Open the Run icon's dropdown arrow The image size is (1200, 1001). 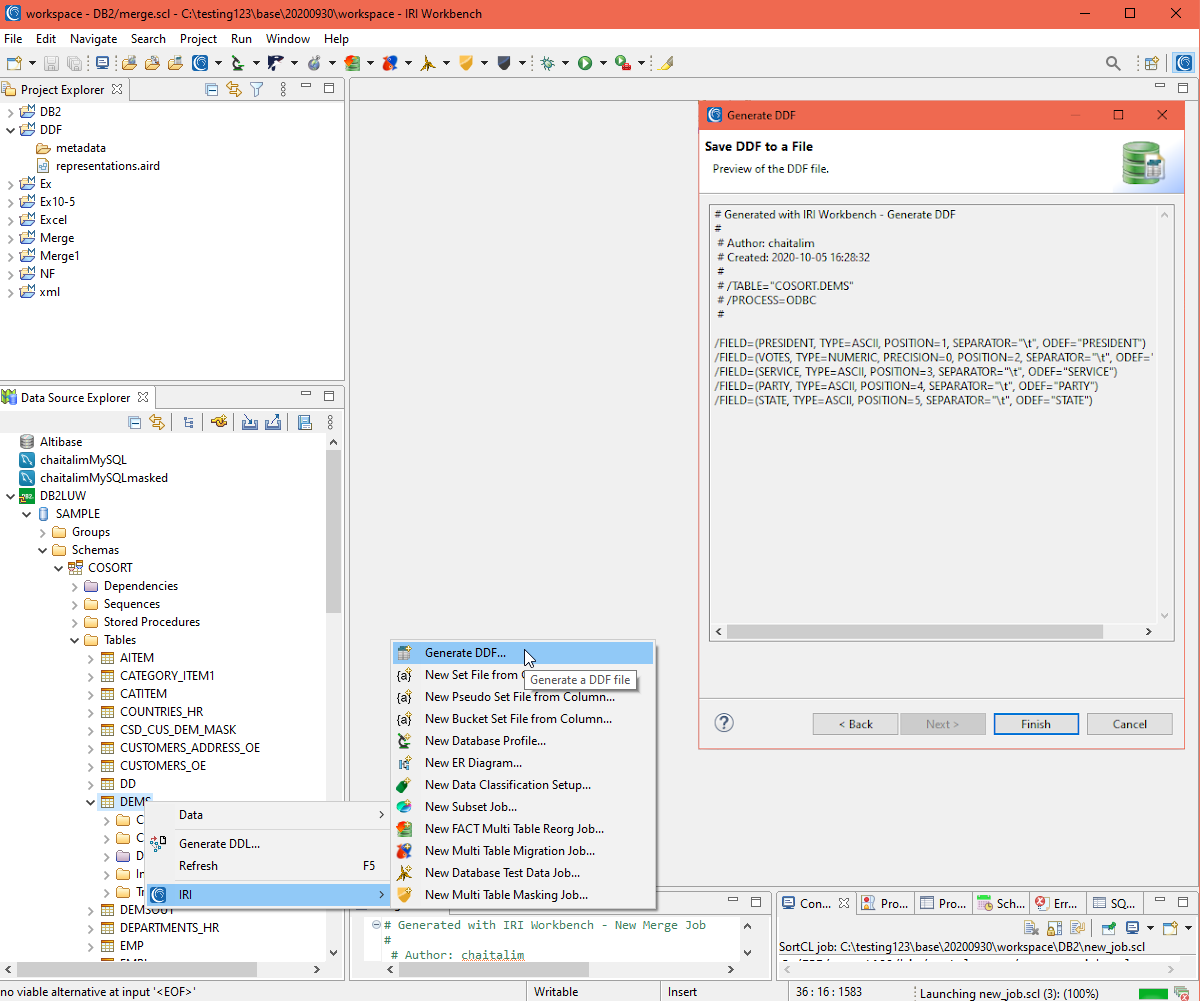pyautogui.click(x=603, y=63)
